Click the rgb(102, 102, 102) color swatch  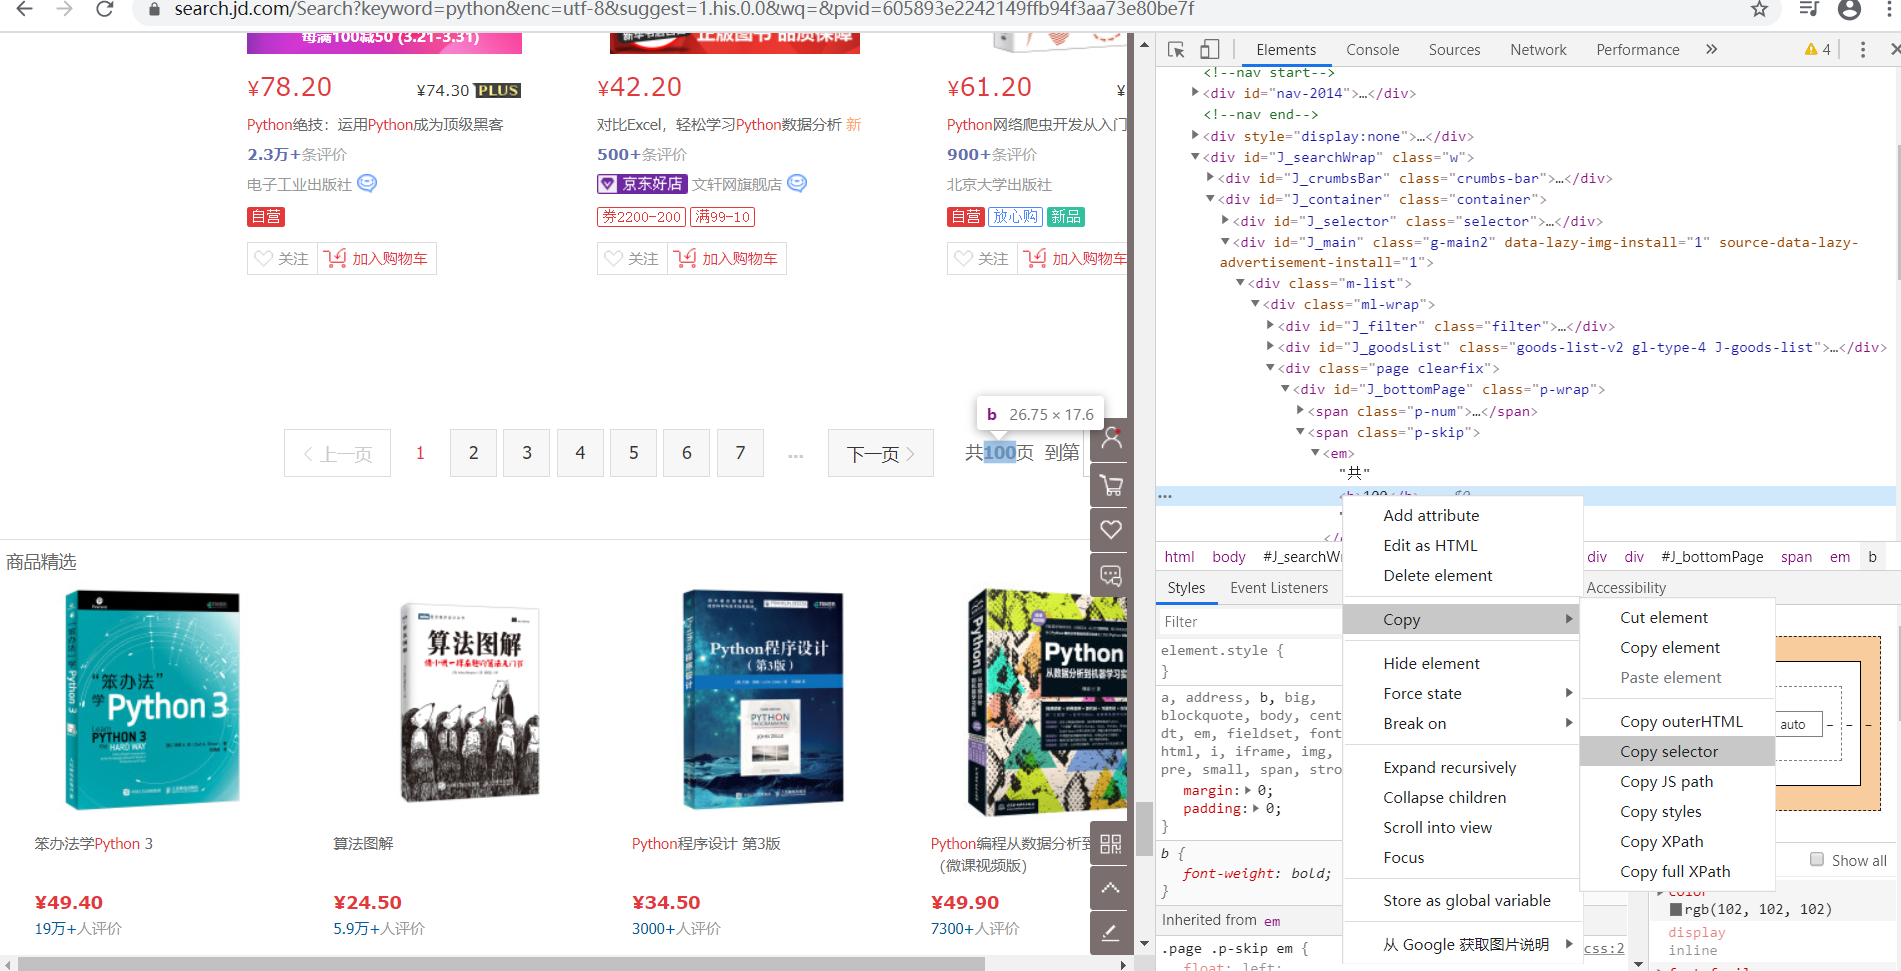point(1676,909)
